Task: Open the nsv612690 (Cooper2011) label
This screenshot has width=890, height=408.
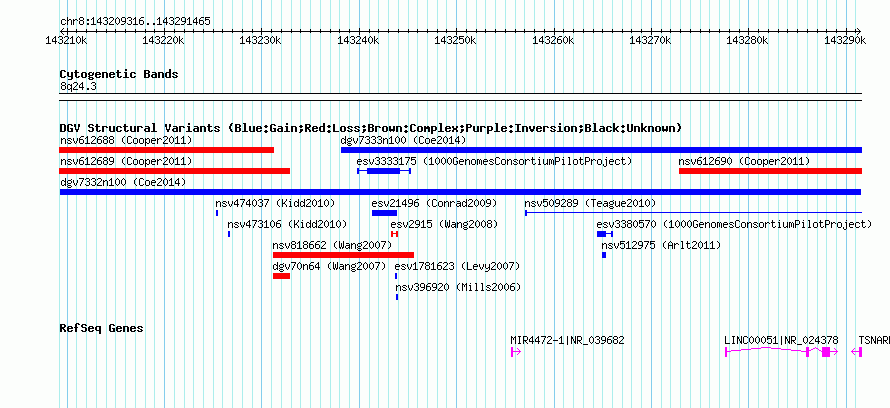Action: click(744, 161)
